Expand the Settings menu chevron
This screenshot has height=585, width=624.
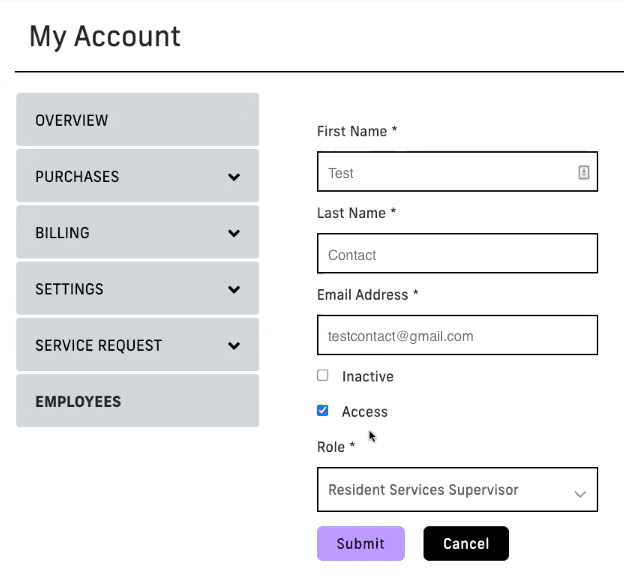coord(234,289)
